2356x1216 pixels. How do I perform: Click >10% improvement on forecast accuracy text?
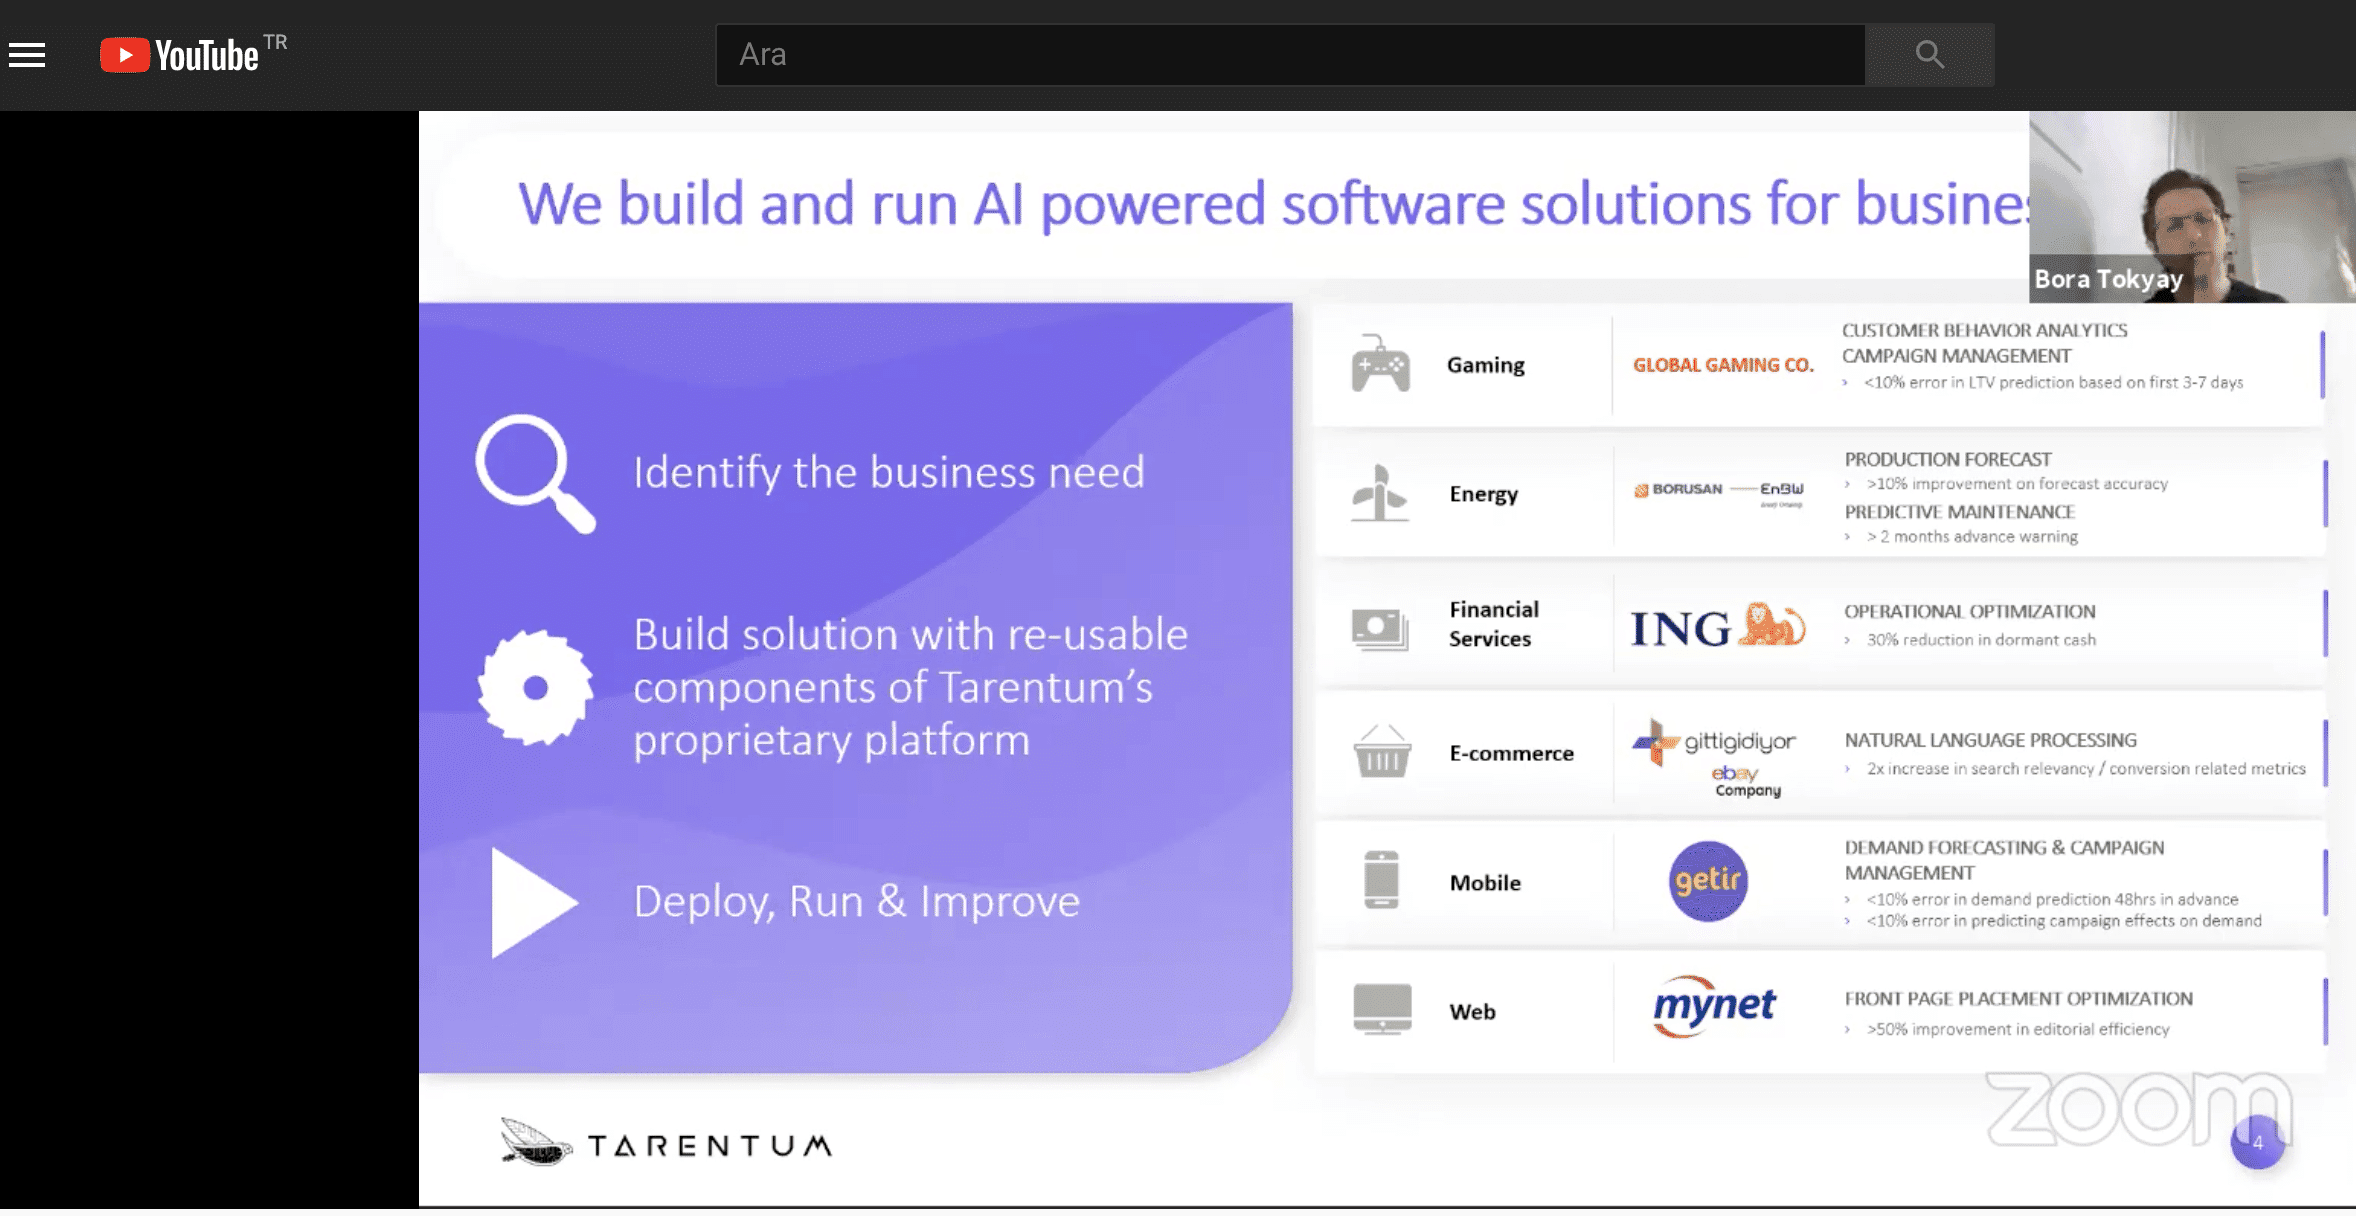click(x=2016, y=484)
